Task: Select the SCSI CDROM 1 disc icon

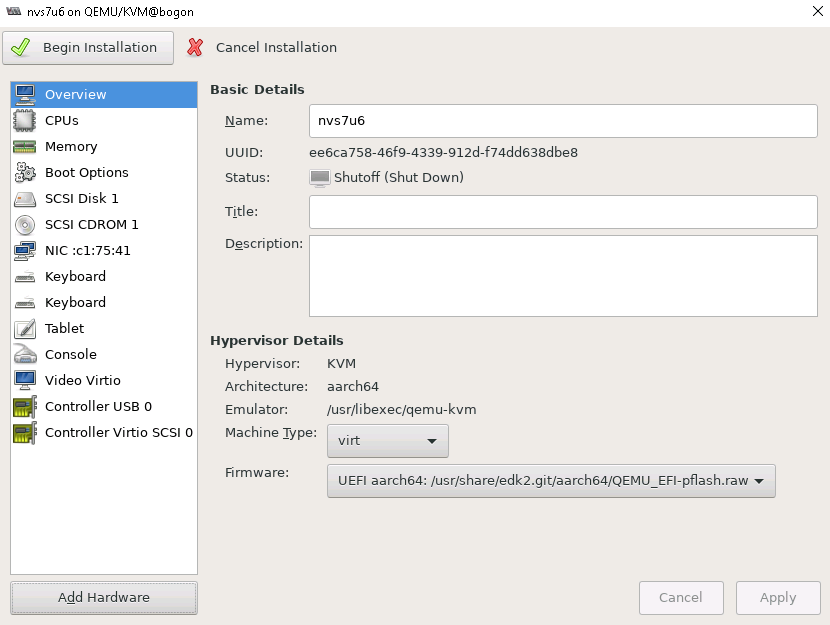Action: click(x=24, y=225)
